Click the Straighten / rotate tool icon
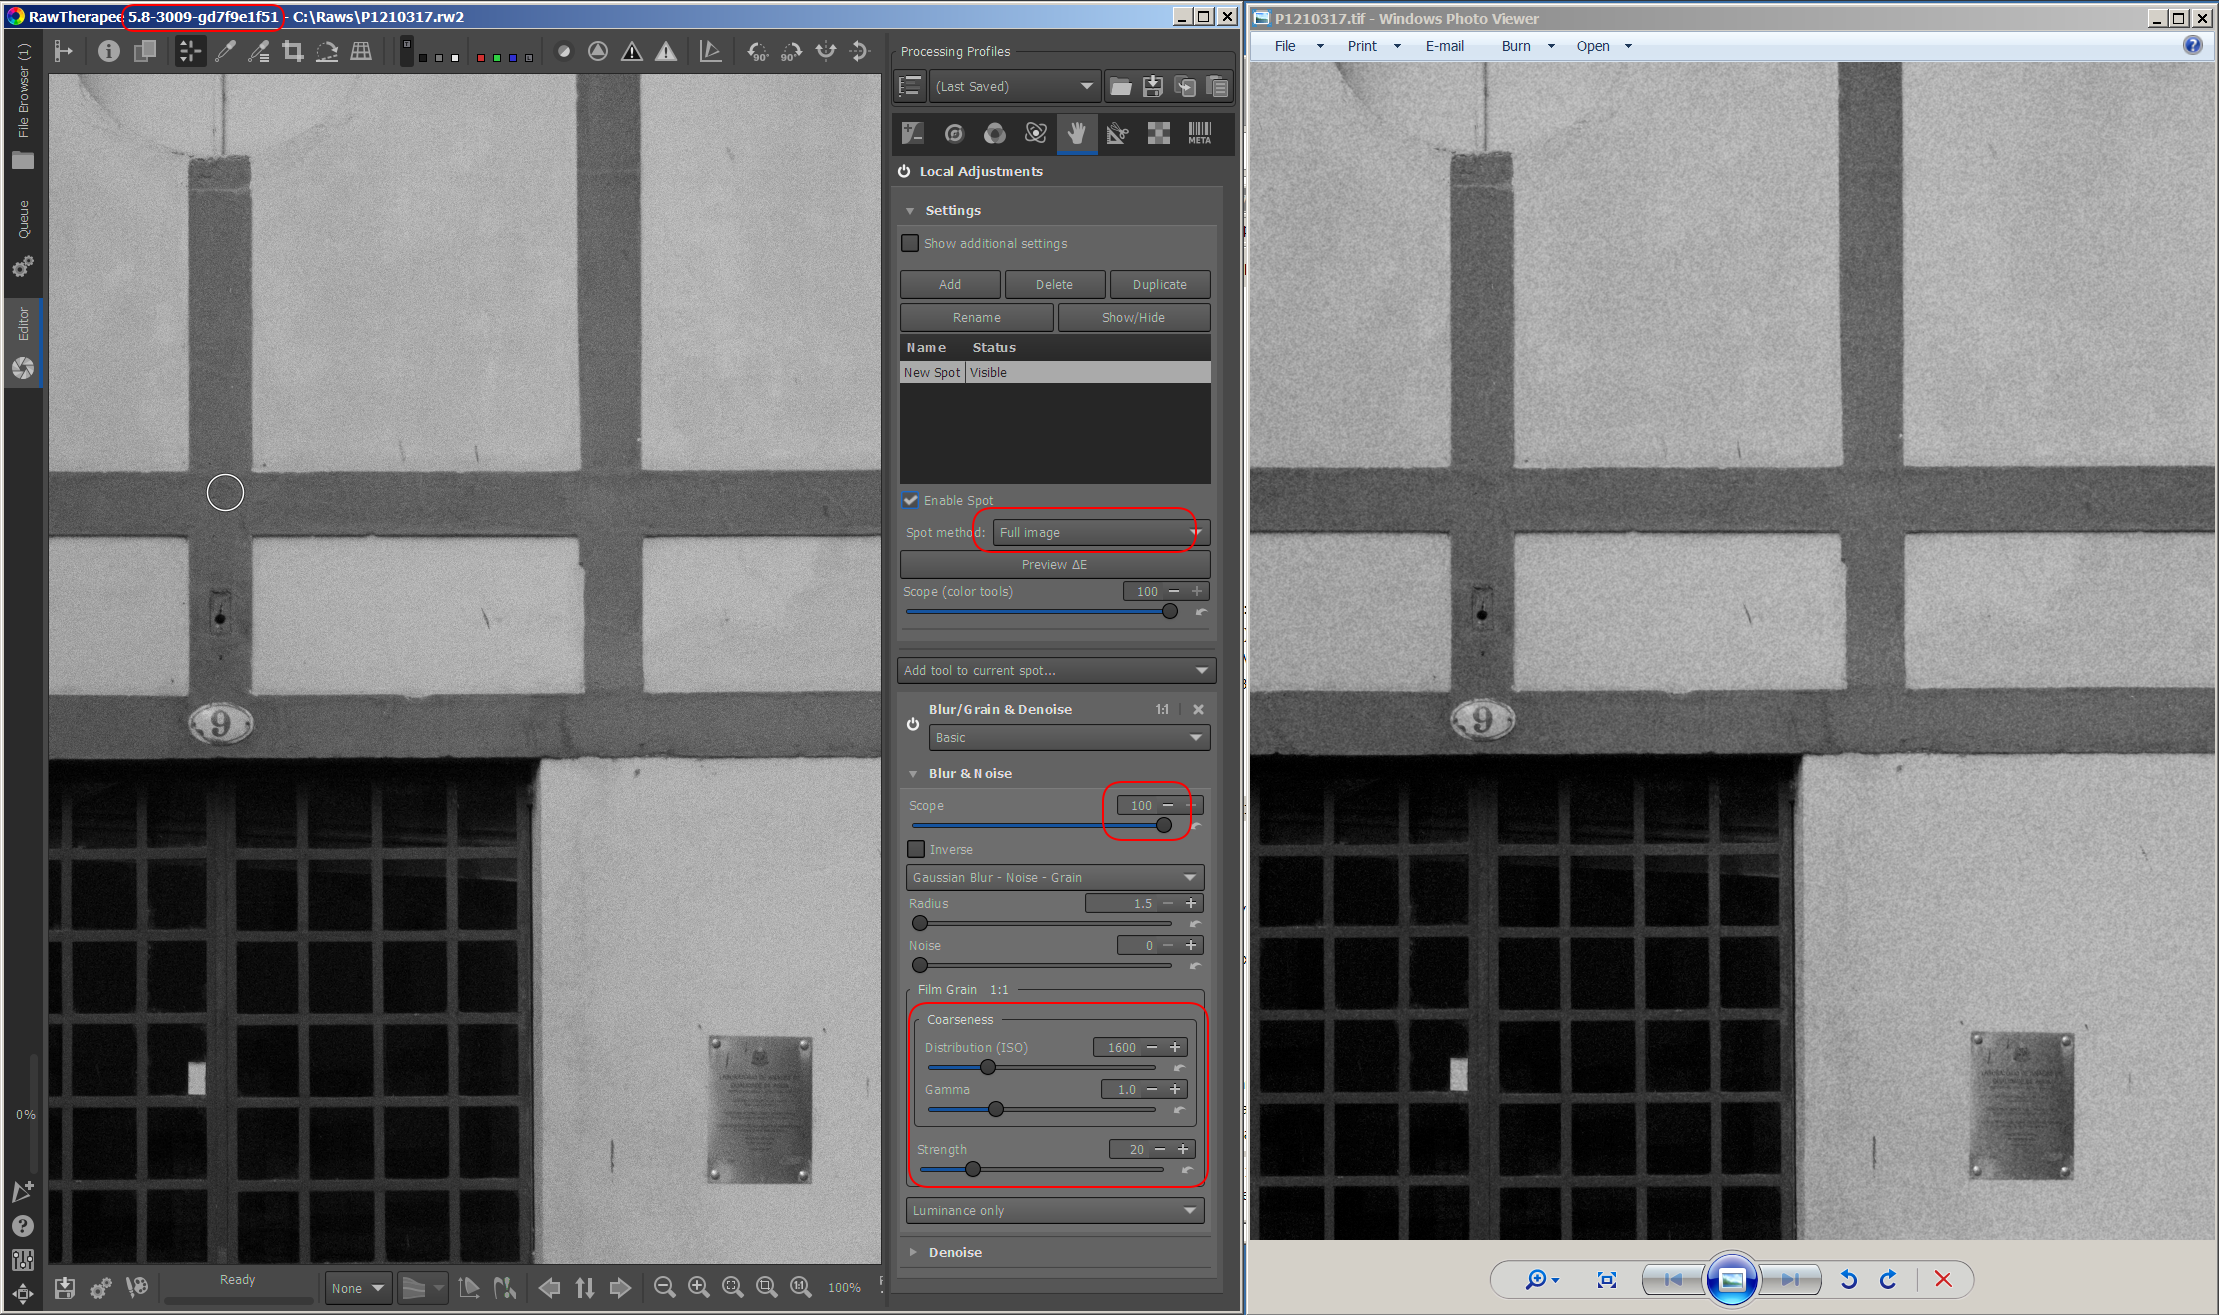This screenshot has width=2219, height=1315. tap(327, 52)
